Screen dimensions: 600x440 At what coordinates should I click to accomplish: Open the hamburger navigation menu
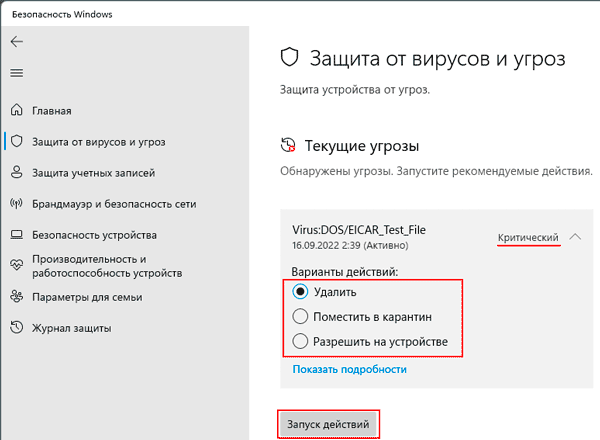coord(16,73)
